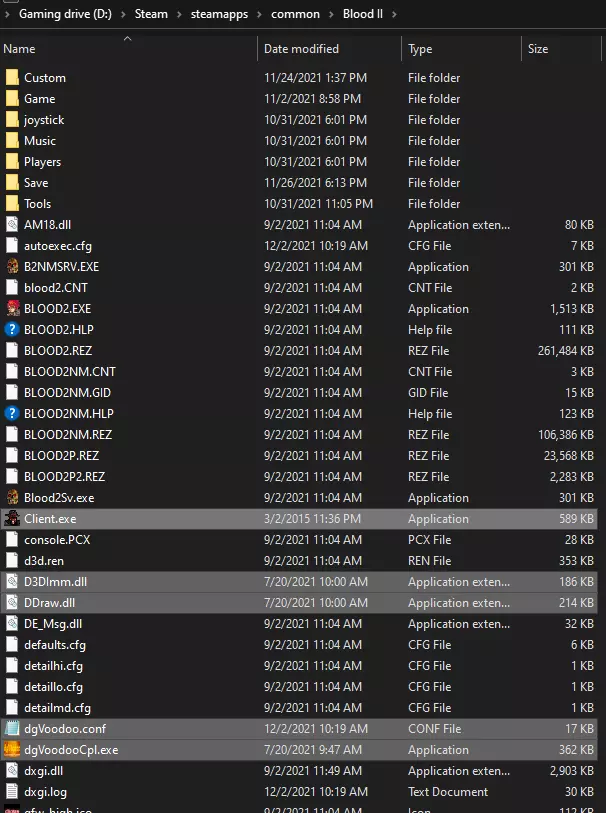This screenshot has height=813, width=606.
Task: Expand chevron after Steam breadcrumb
Action: pos(179,15)
